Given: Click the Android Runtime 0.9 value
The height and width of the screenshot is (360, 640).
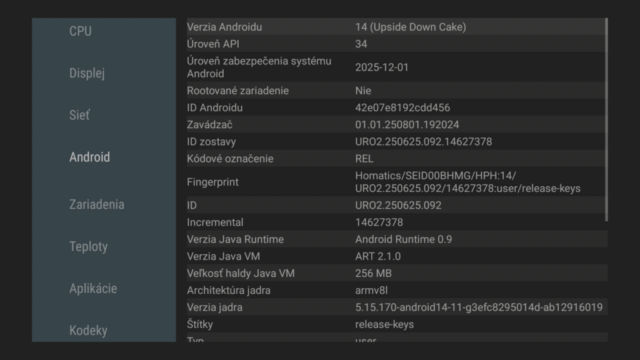Looking at the screenshot, I should pos(404,239).
